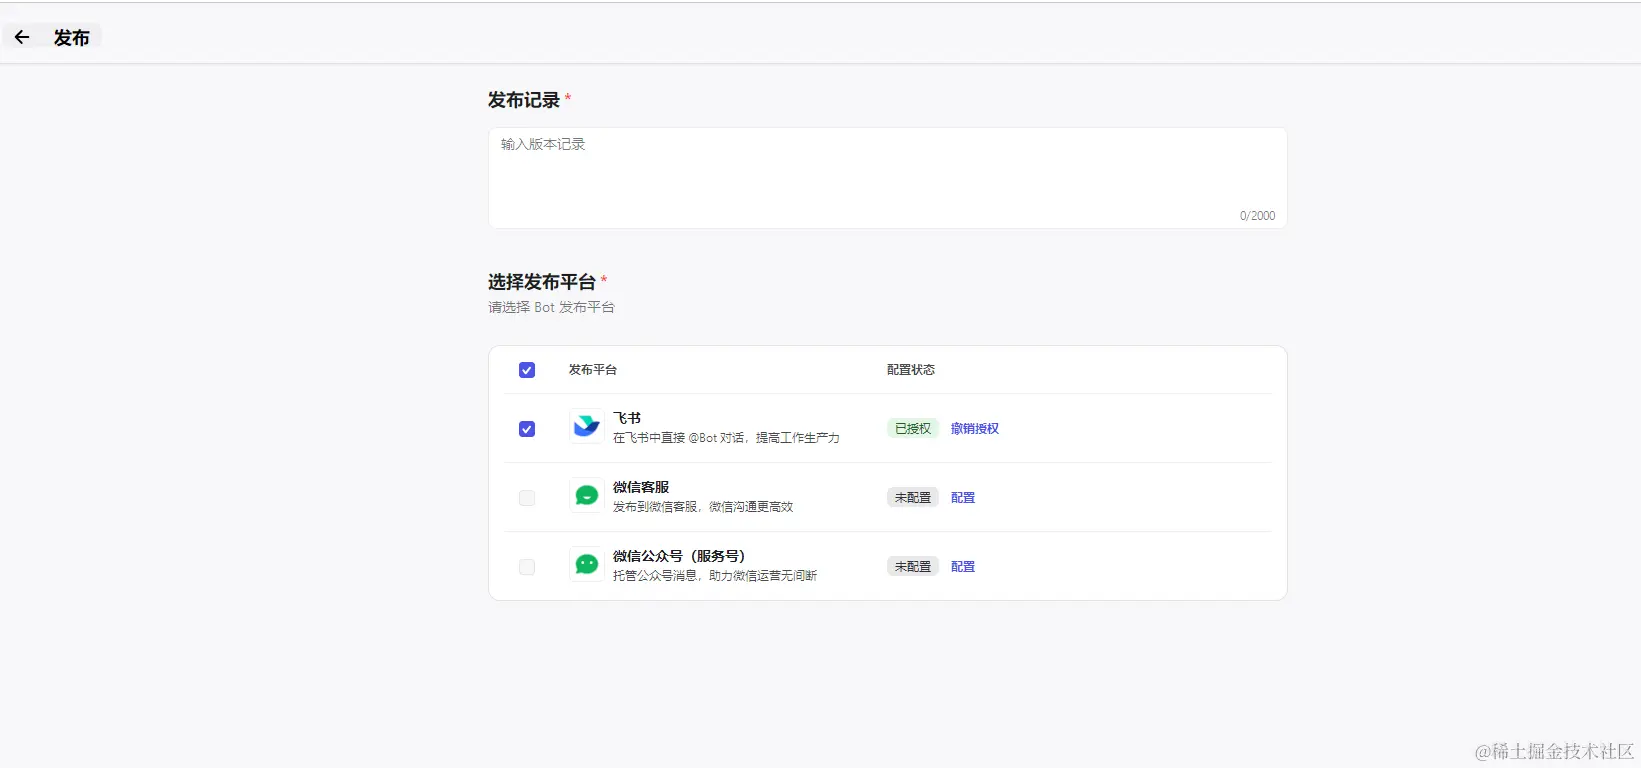The width and height of the screenshot is (1641, 768).
Task: Click the 发布 page title
Action: (72, 38)
